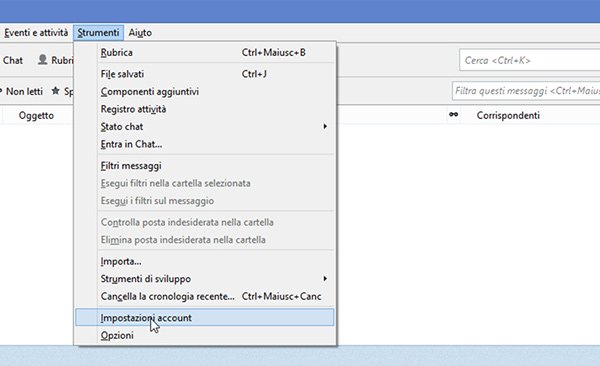Click the Chat toolbar button
The height and width of the screenshot is (366, 600).
click(13, 60)
